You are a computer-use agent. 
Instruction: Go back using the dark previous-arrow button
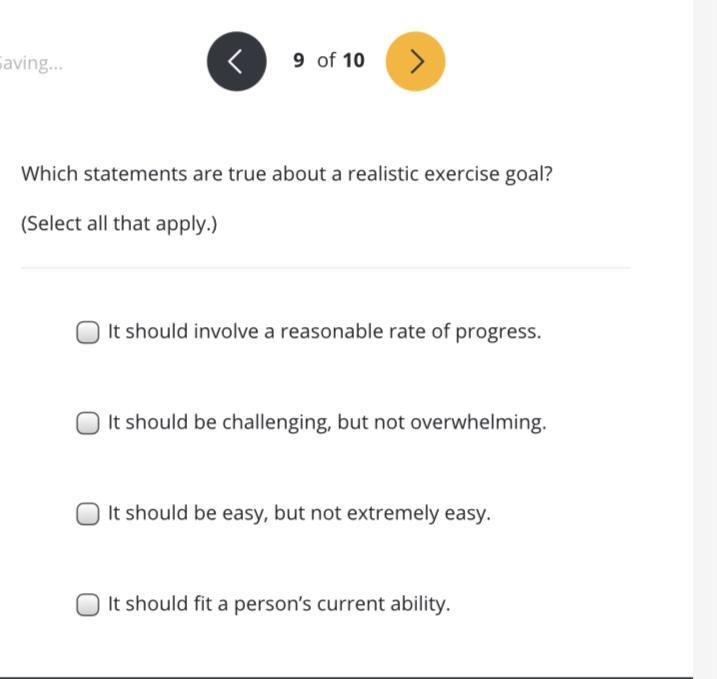[237, 61]
